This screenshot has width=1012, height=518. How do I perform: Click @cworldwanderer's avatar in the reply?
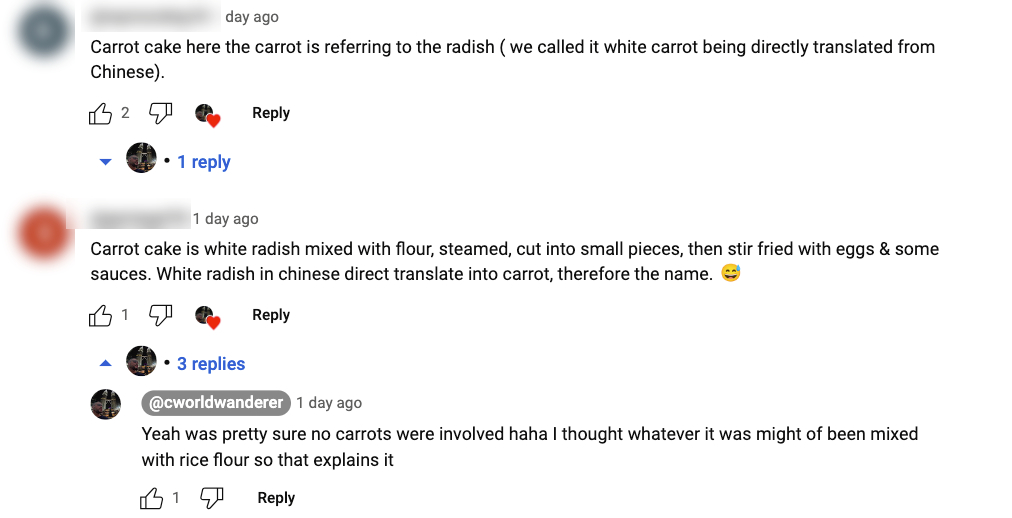point(106,404)
